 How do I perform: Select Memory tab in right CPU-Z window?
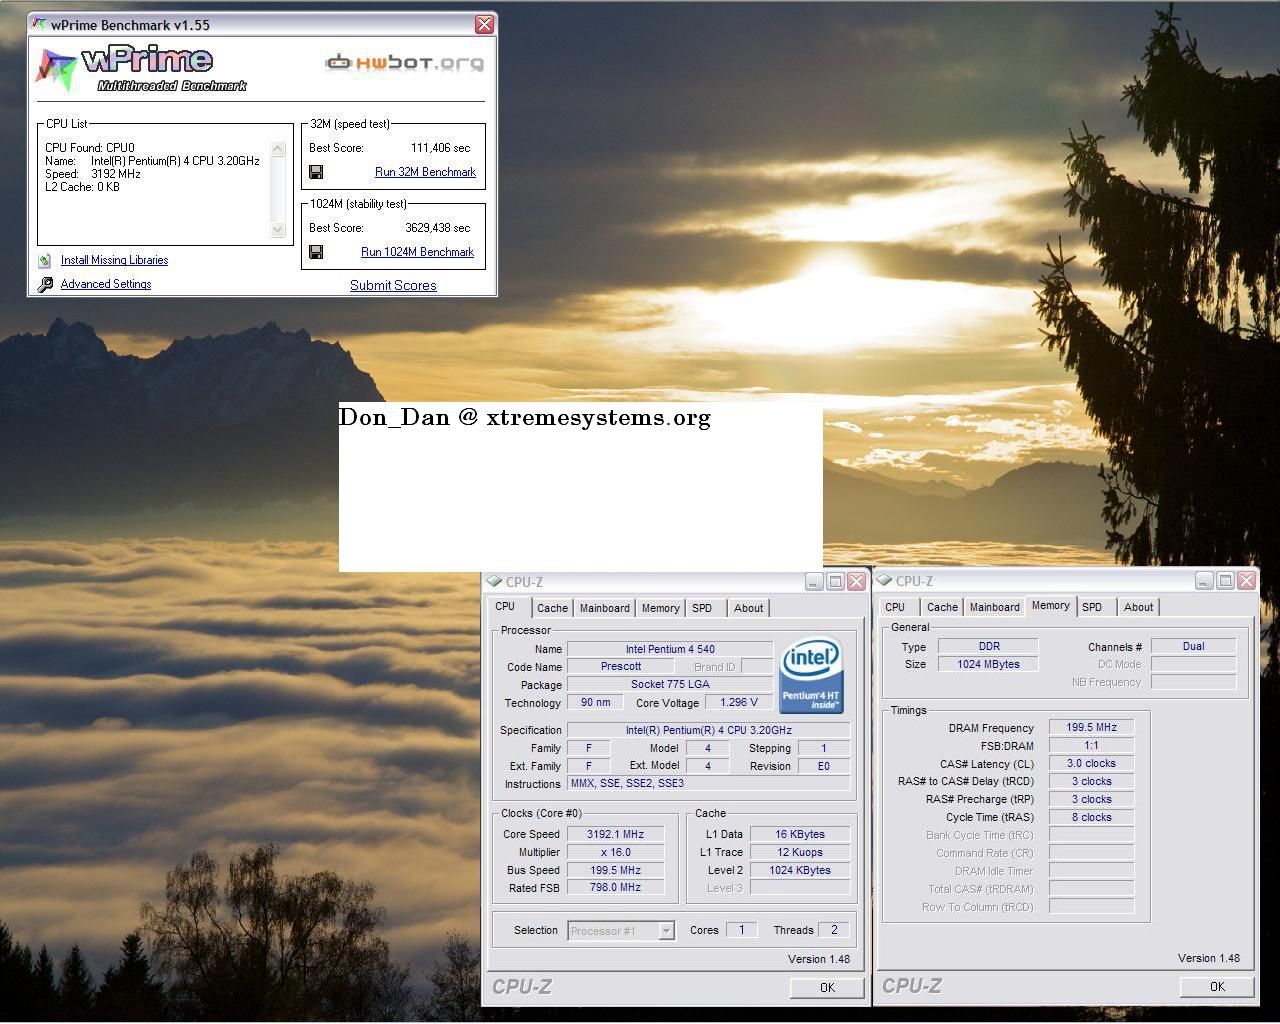[x=1050, y=605]
